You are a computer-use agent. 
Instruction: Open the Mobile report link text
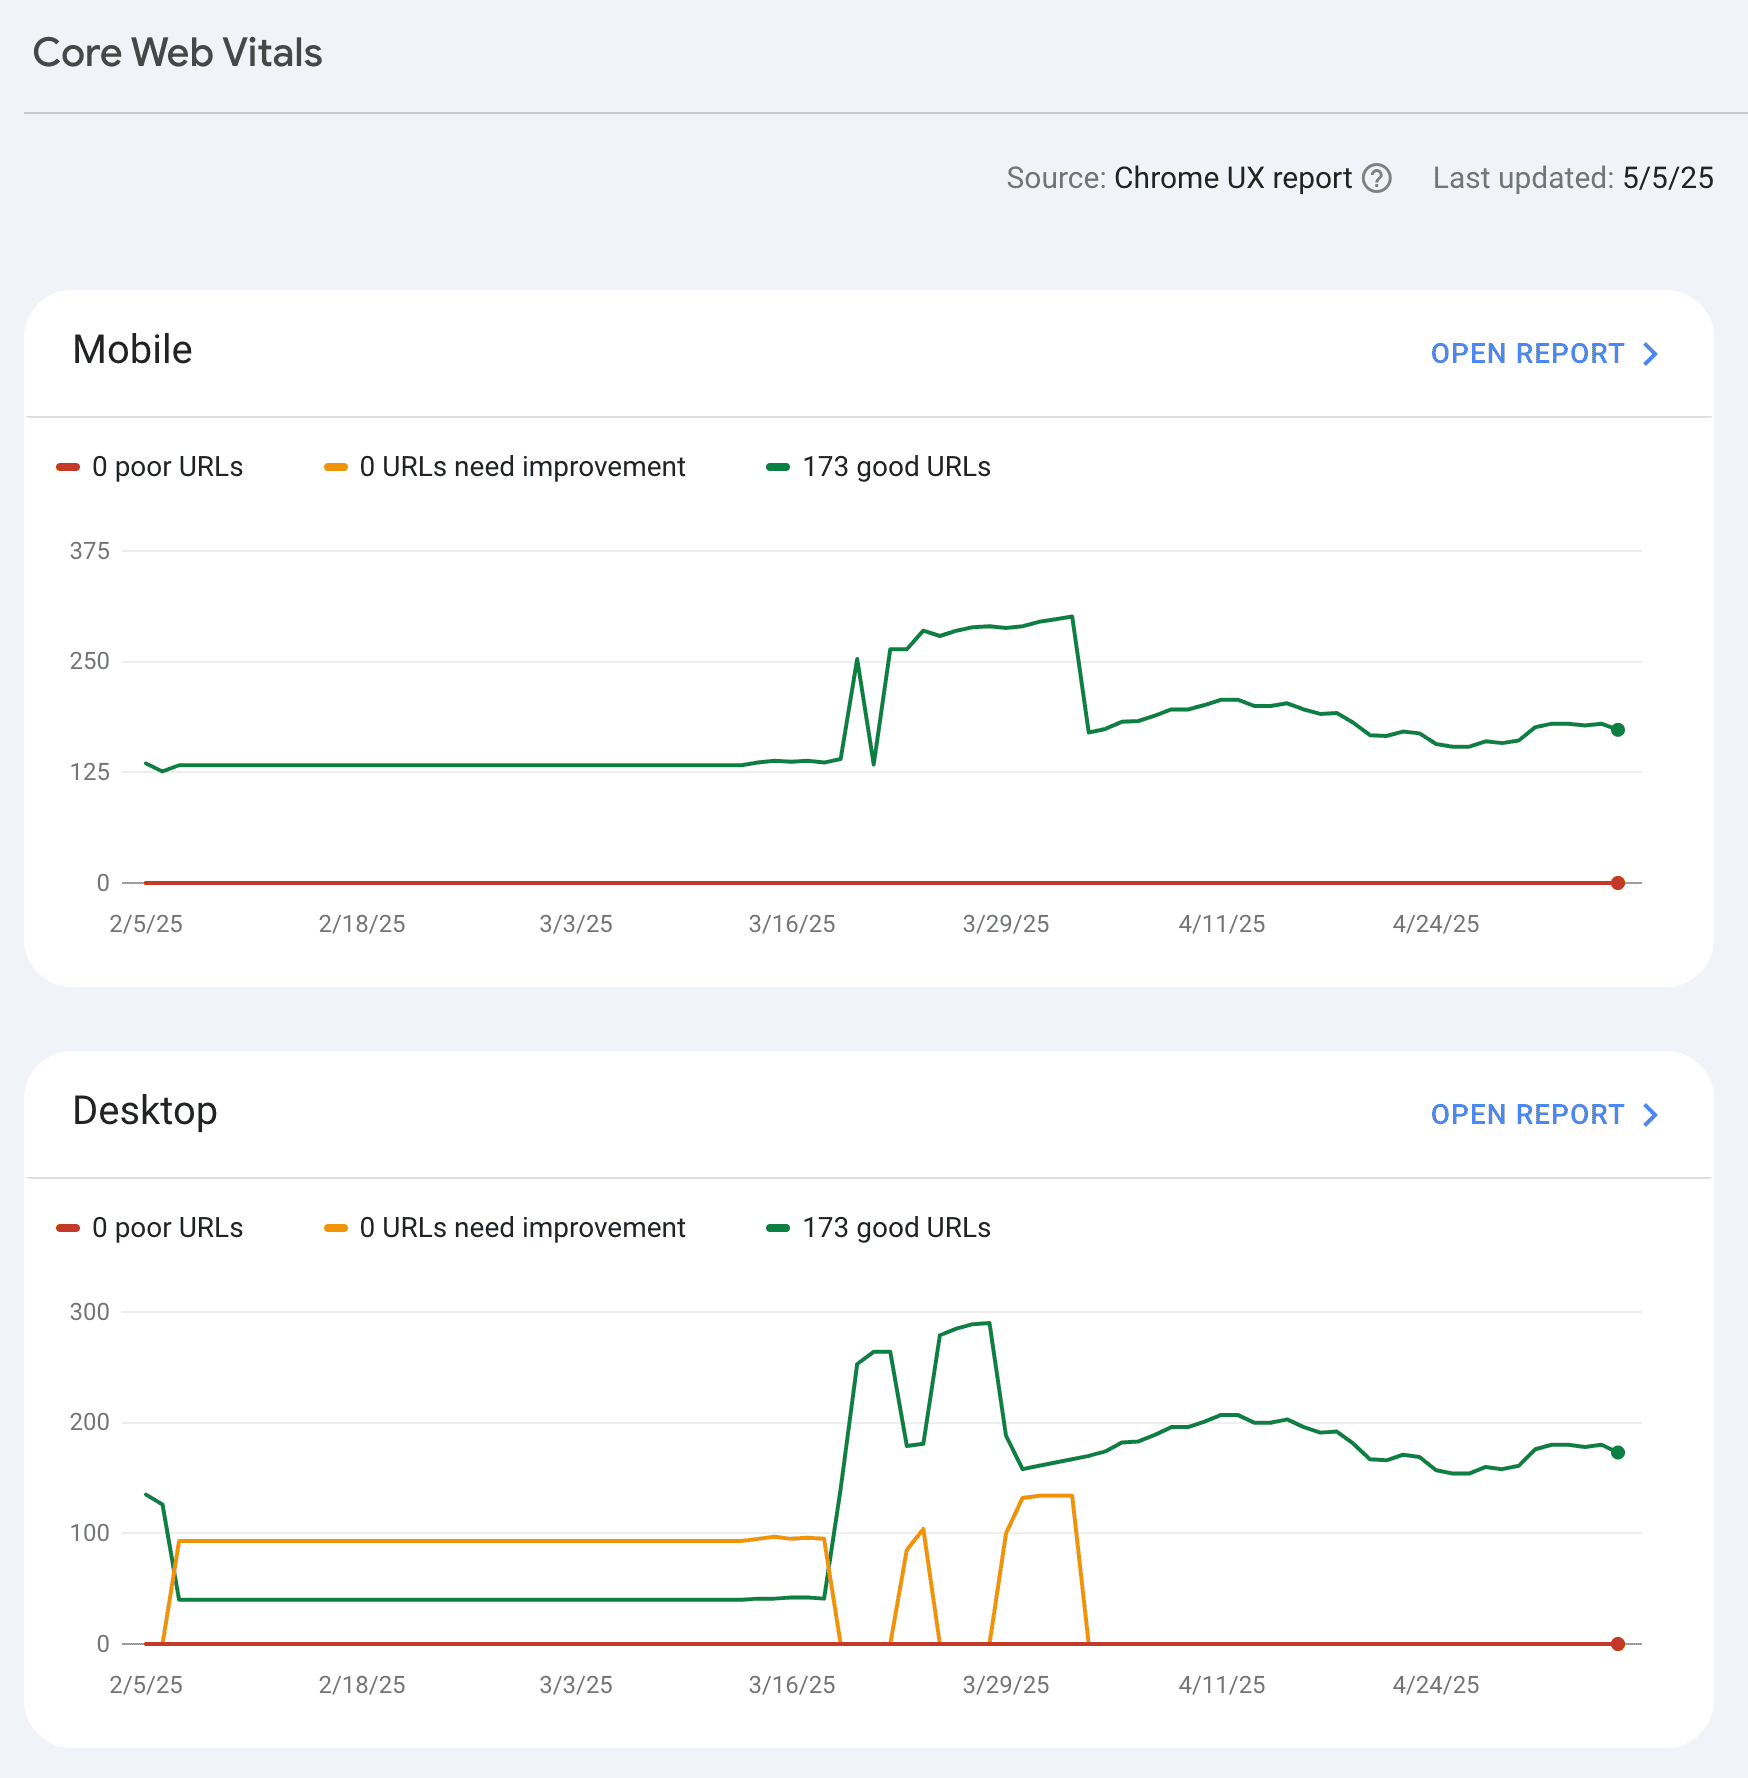pyautogui.click(x=1526, y=354)
